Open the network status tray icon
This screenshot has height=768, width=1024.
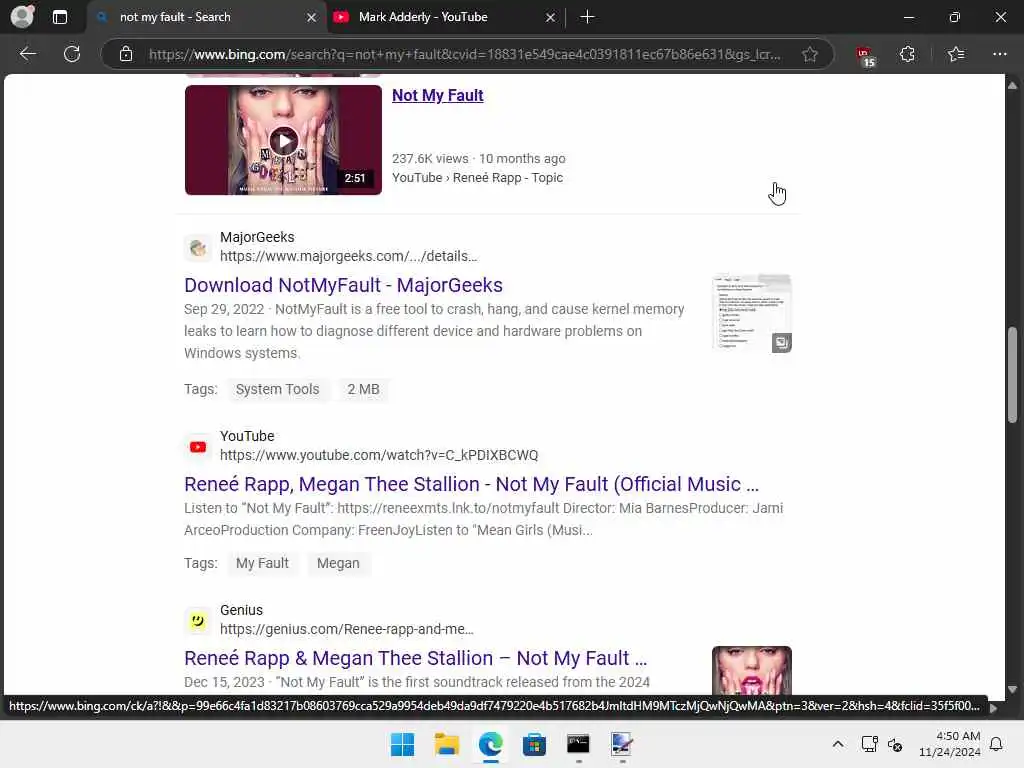(869, 744)
